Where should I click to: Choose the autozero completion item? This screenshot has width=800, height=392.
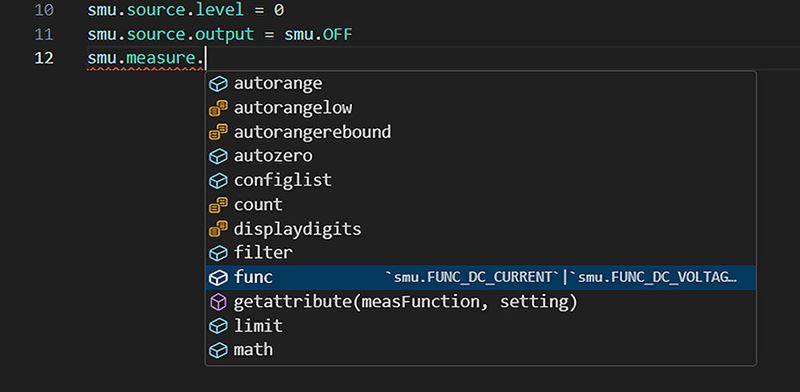(481, 156)
